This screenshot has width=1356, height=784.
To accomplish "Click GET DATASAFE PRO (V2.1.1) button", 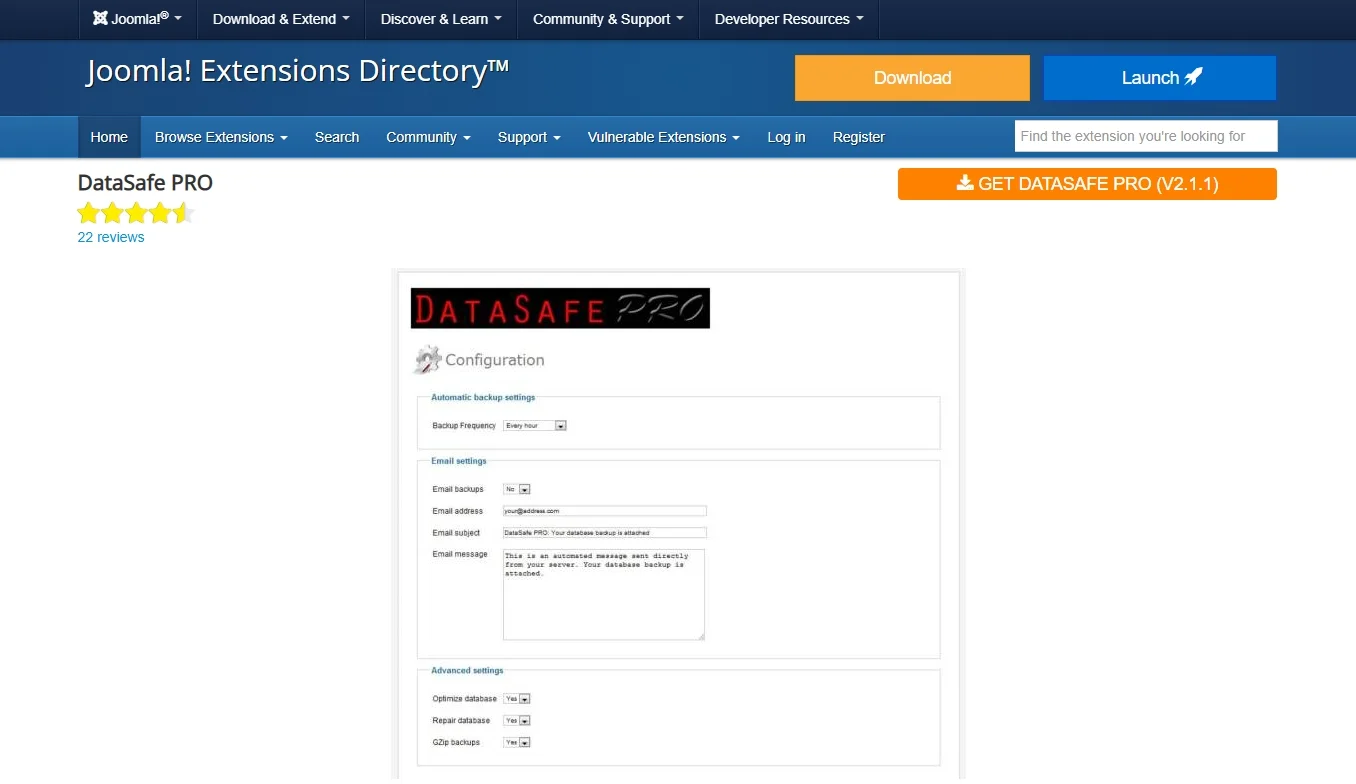I will tap(1087, 184).
